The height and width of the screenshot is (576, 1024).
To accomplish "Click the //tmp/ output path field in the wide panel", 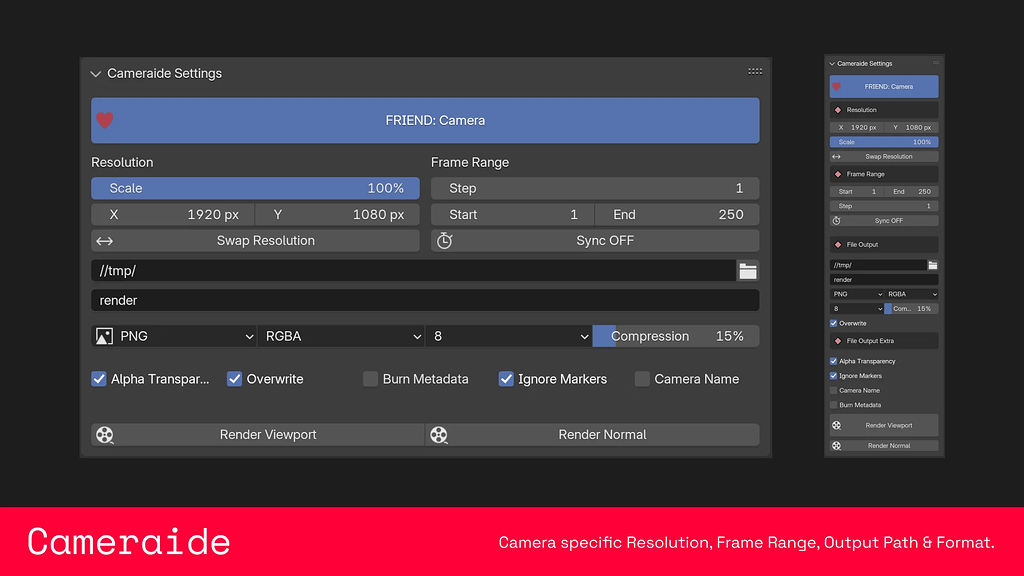I will 413,271.
